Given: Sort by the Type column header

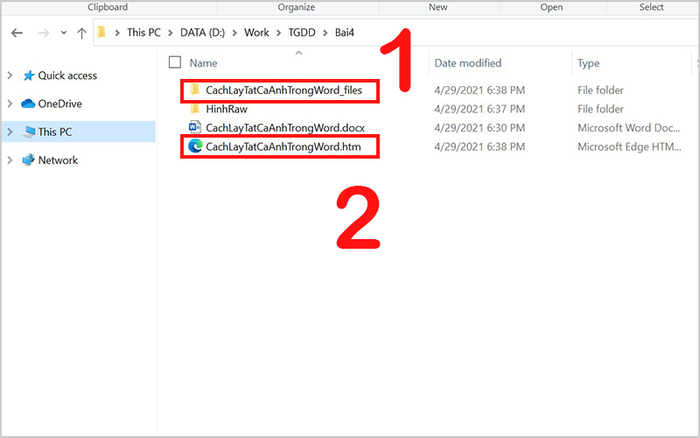Looking at the screenshot, I should coord(588,63).
